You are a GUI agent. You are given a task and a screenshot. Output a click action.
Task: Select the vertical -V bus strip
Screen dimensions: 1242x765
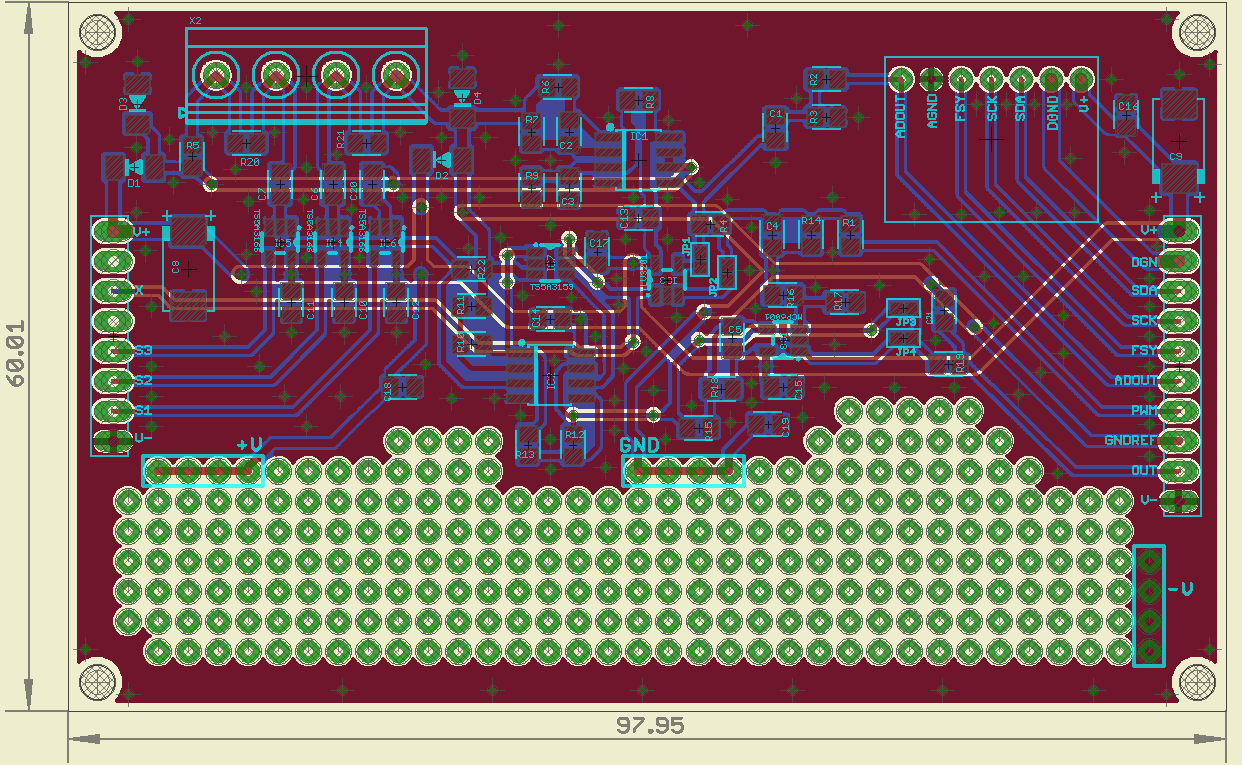point(1149,606)
